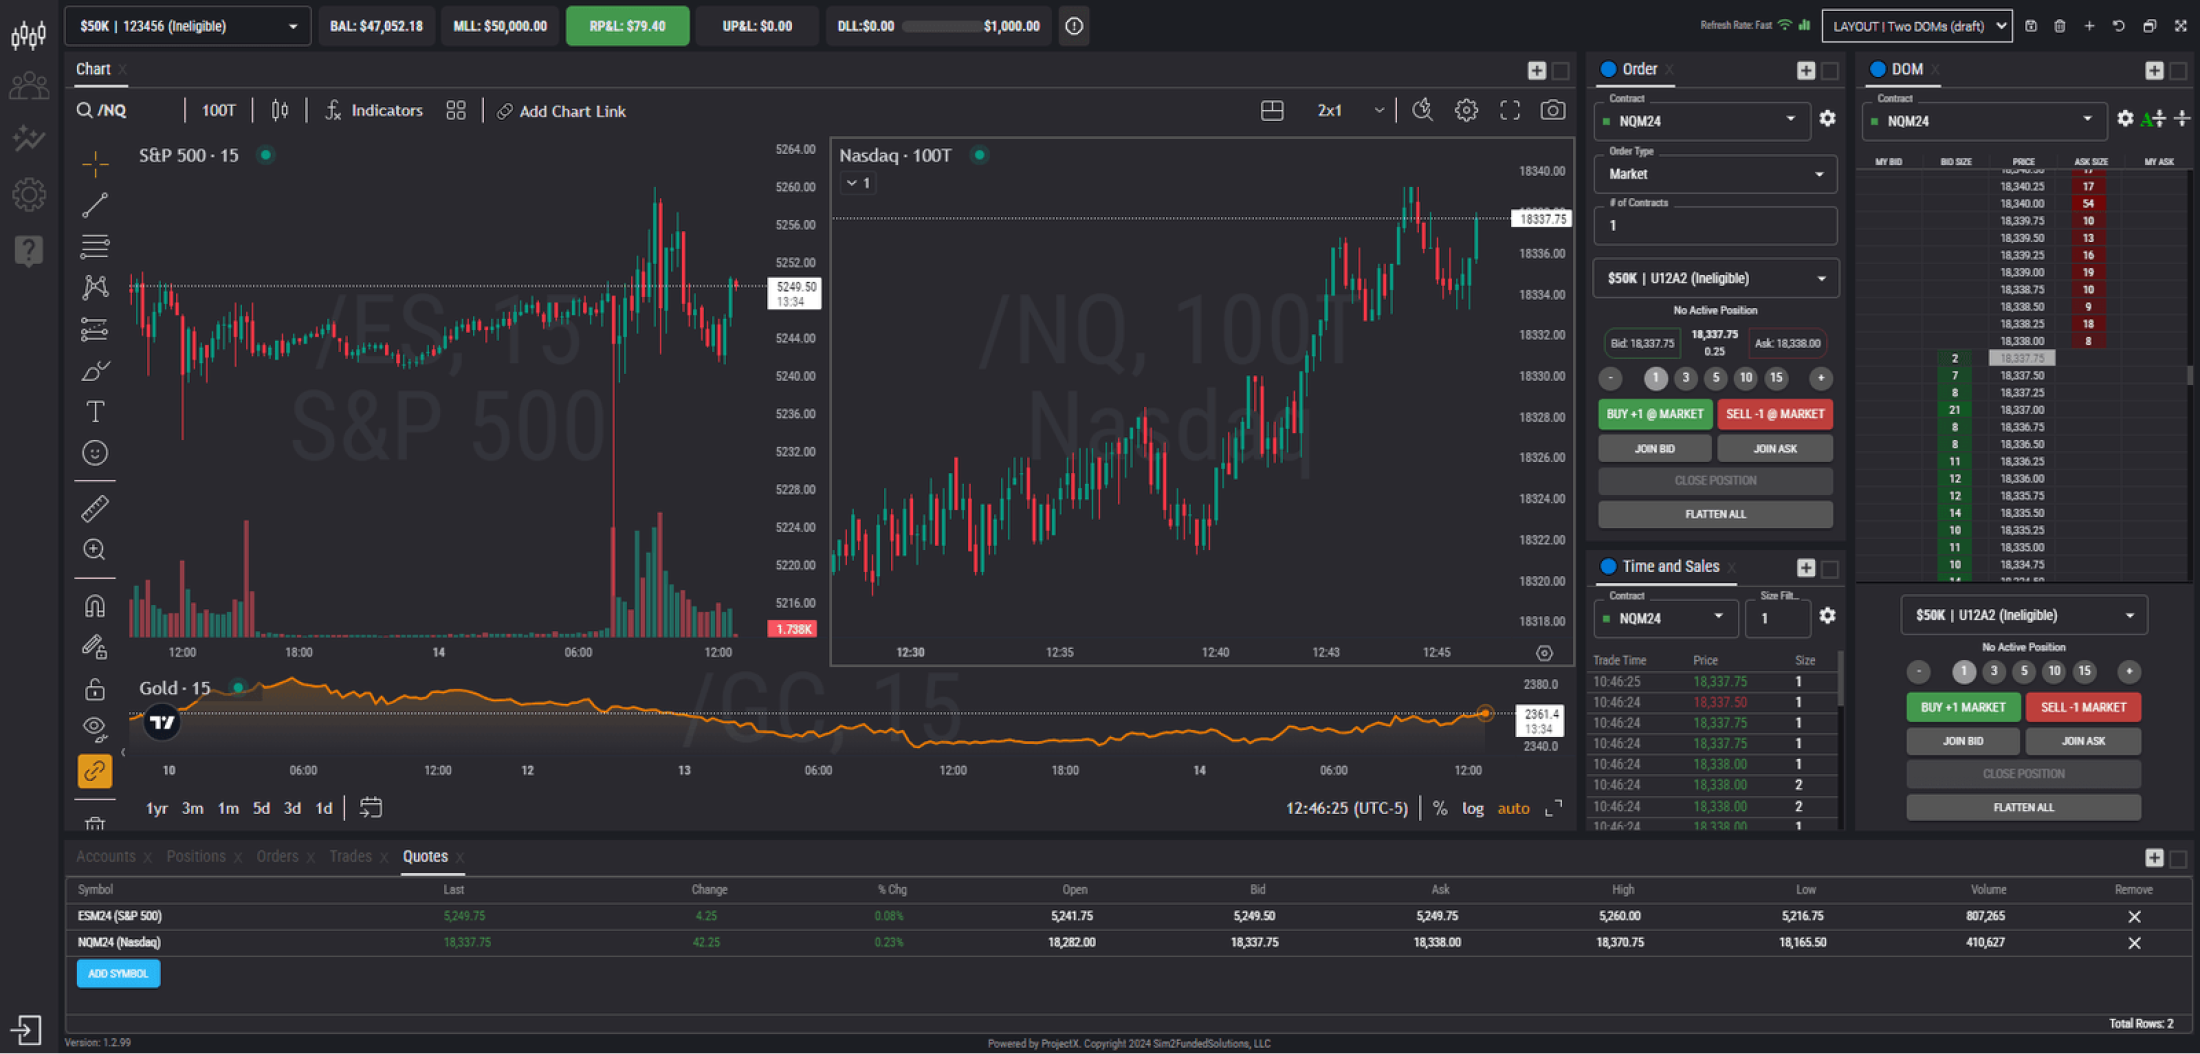The image size is (2200, 1054).
Task: Open the Order Type Market dropdown
Action: pos(1715,174)
